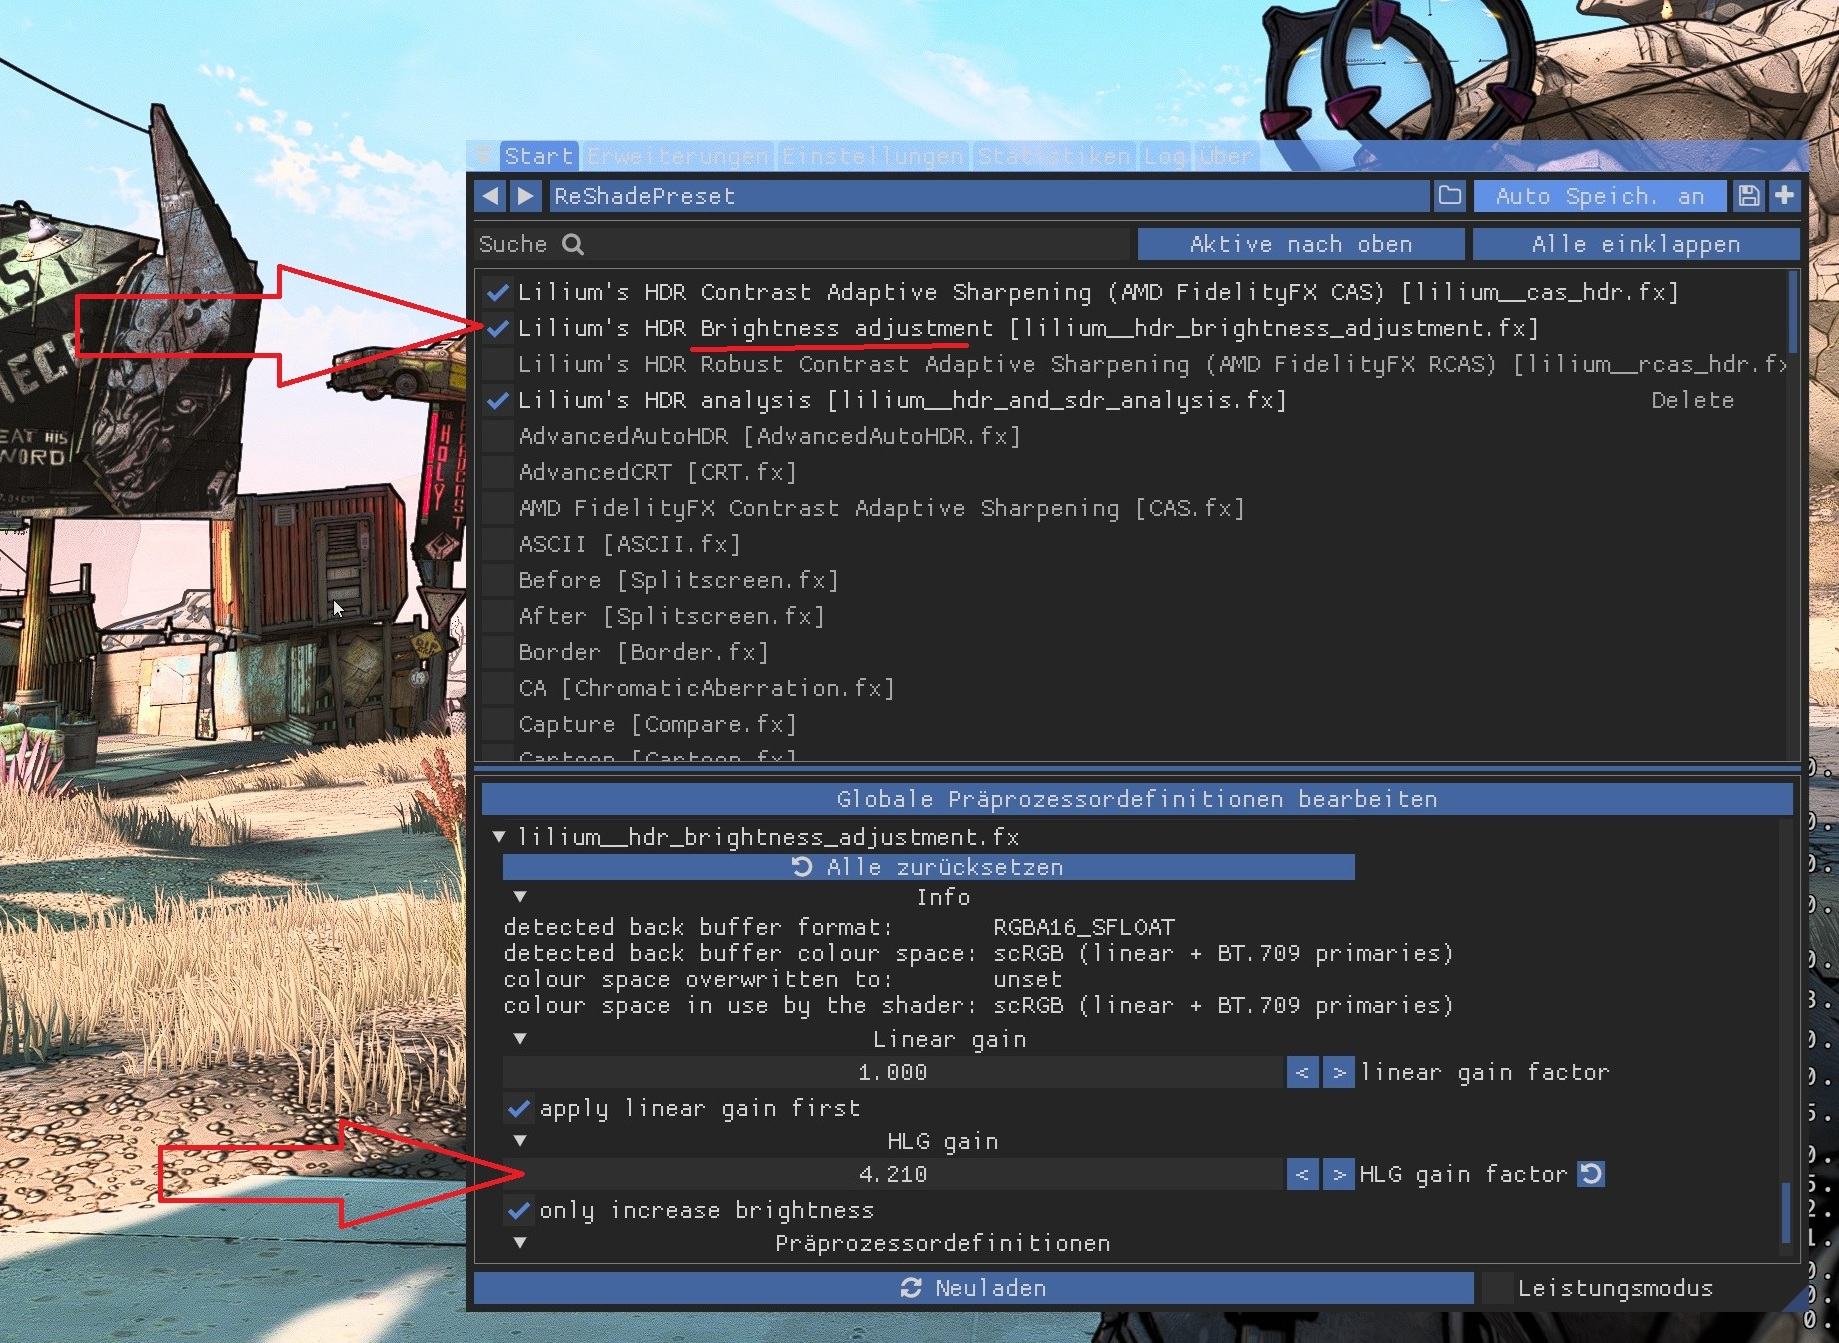This screenshot has height=1343, width=1839.
Task: Disable Lilium's HDR Contrast Adaptive Sharpening effect
Action: [x=497, y=292]
